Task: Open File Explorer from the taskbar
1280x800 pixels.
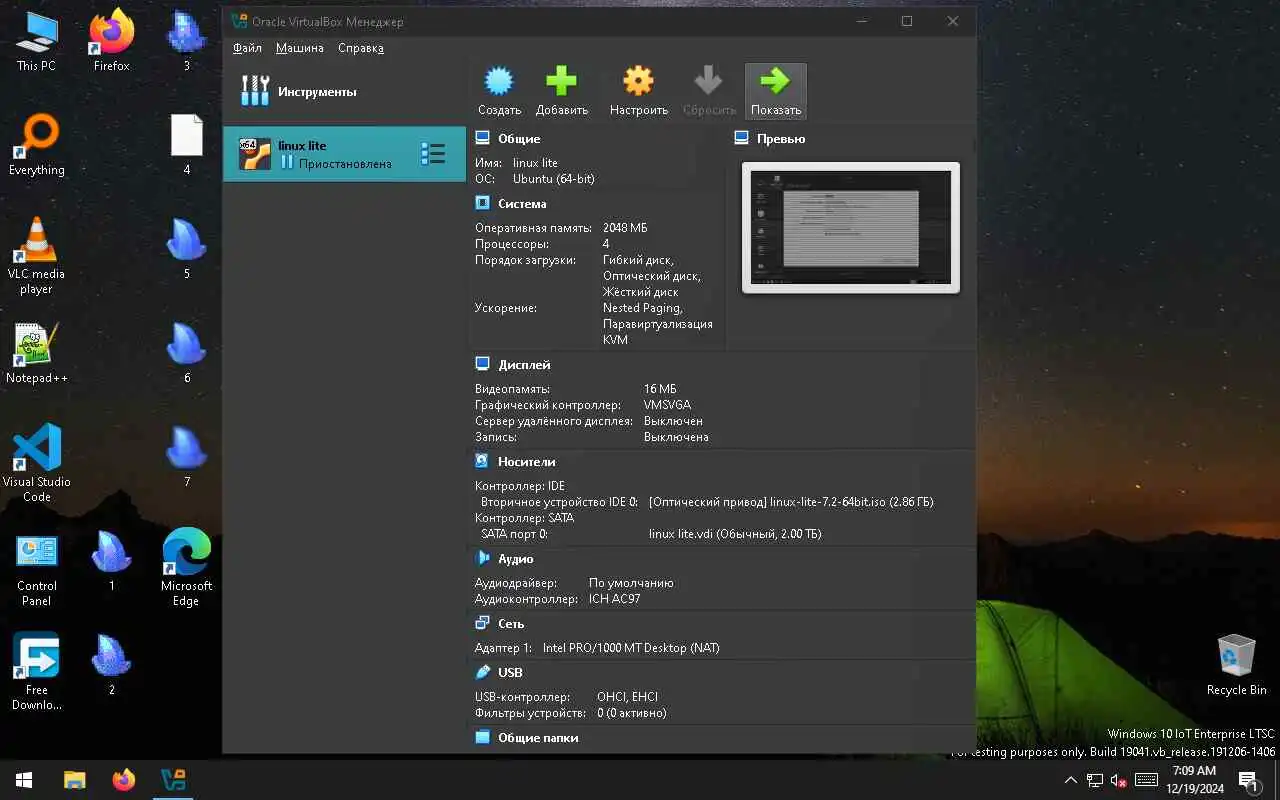Action: click(74, 780)
